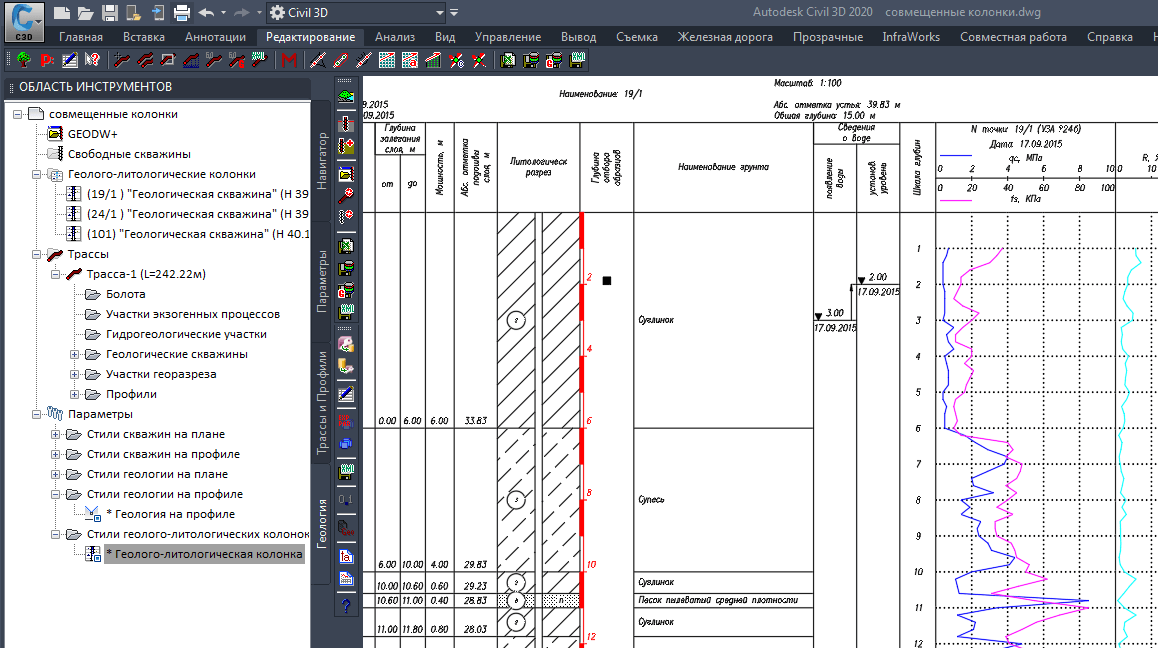Select borehole (101) Геологическая скважина in tree

198,234
